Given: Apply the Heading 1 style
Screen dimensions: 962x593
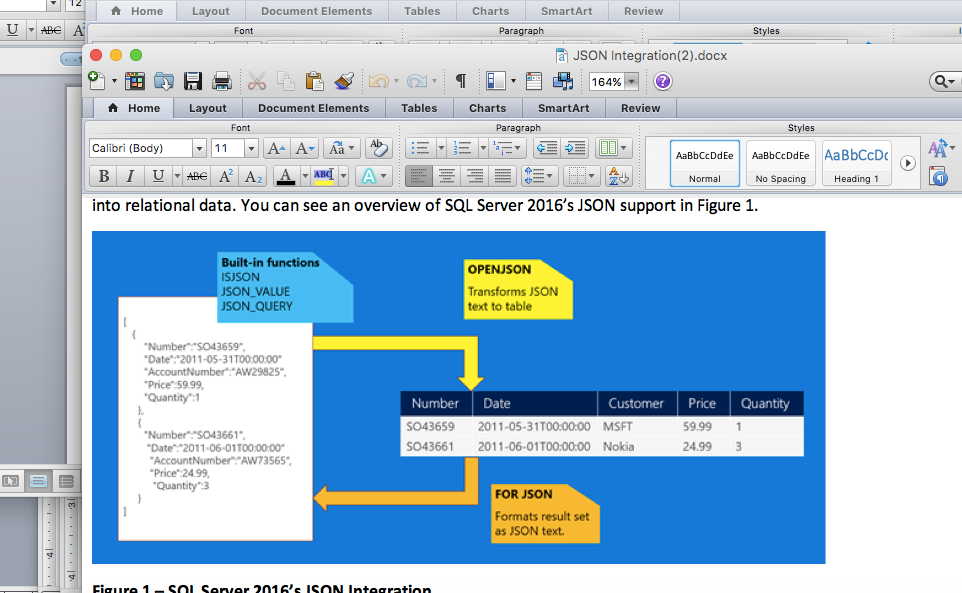Looking at the screenshot, I should pos(856,164).
